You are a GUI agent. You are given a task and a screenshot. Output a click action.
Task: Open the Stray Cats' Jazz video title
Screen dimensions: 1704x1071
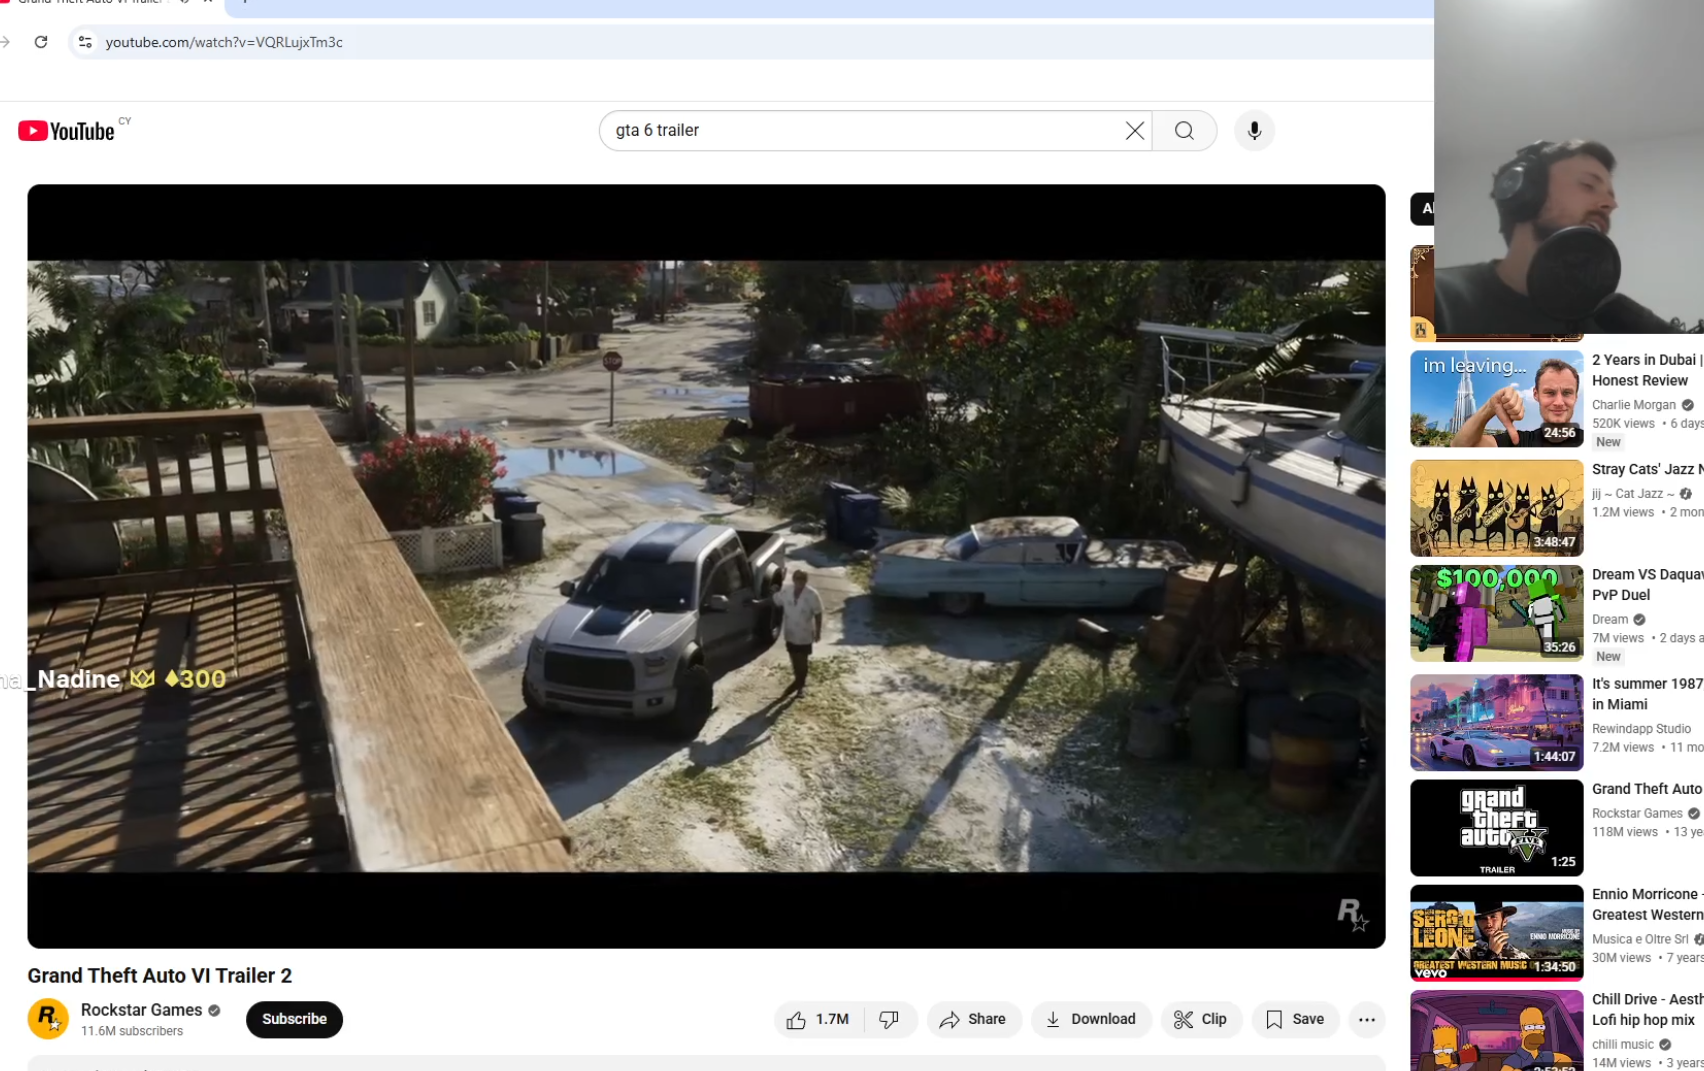coord(1647,469)
